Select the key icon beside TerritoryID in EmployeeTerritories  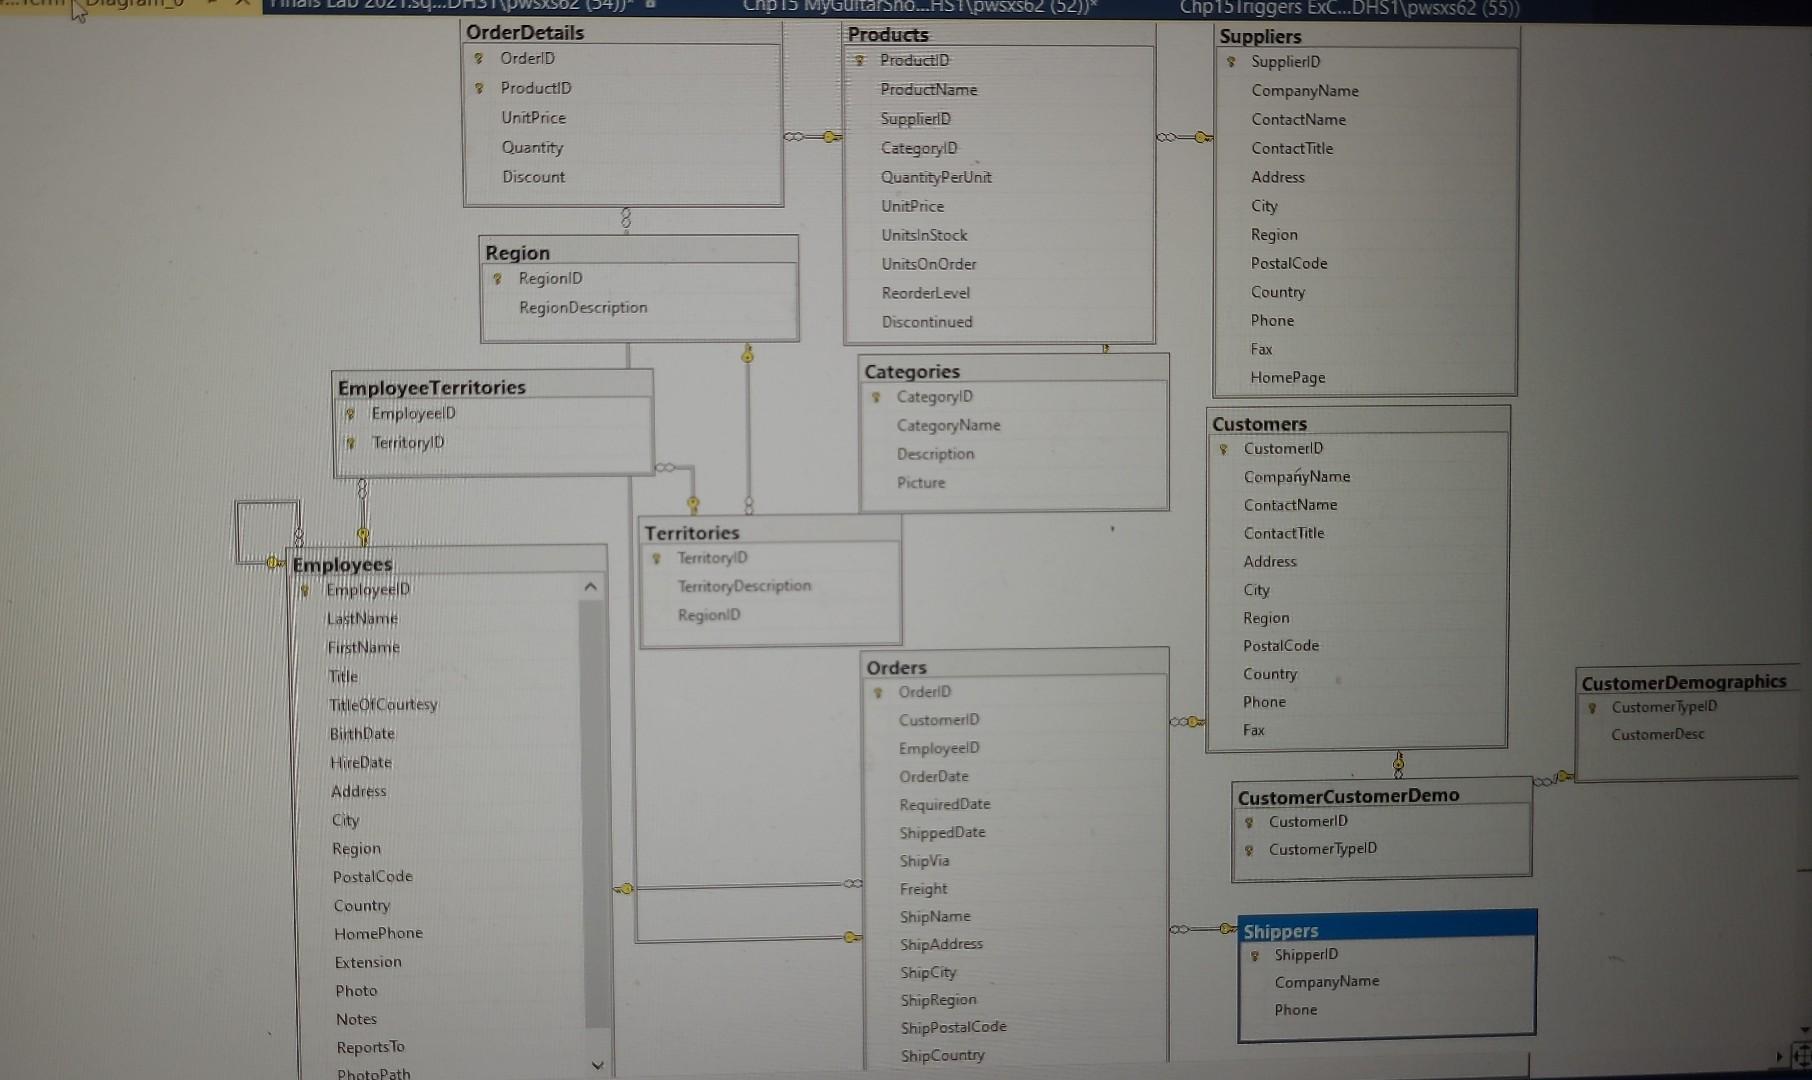(x=350, y=442)
